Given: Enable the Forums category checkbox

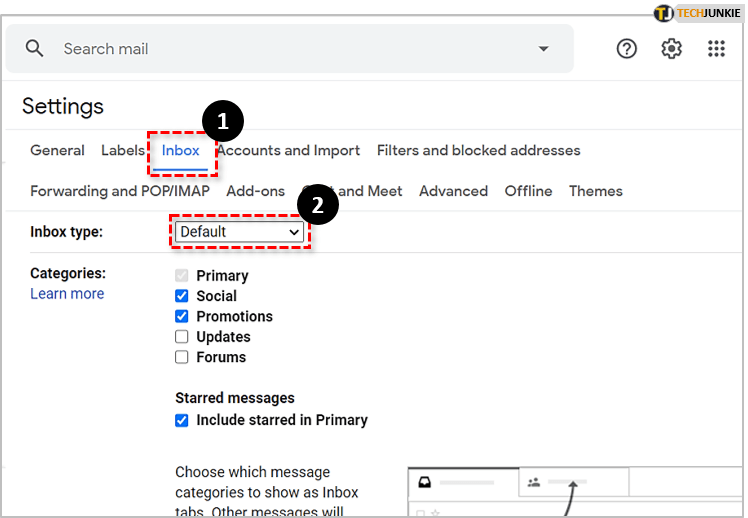Looking at the screenshot, I should (x=182, y=357).
